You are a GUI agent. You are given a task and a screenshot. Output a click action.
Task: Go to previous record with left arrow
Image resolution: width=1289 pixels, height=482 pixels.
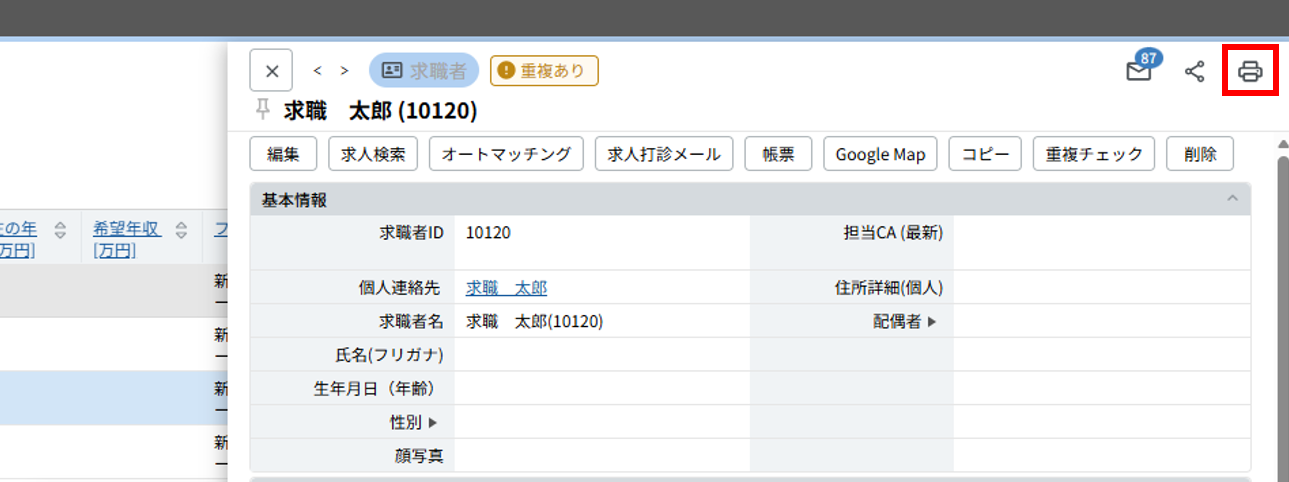[317, 71]
